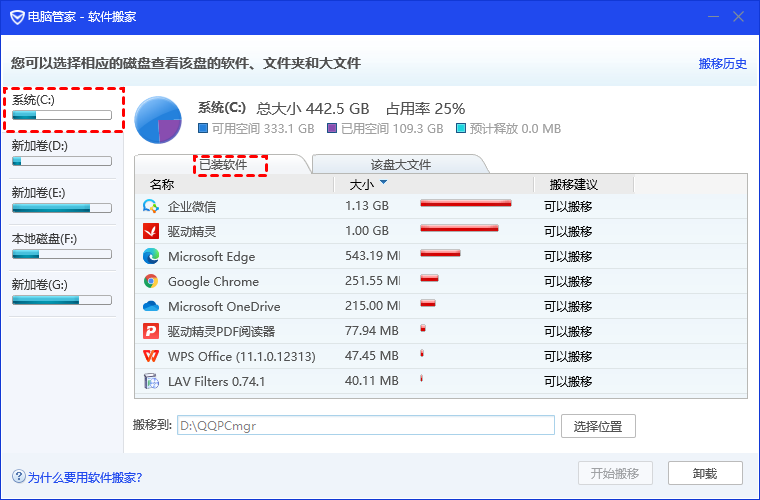This screenshot has height=500, width=760.
Task: Click the G drive usage bar
Action: tap(62, 300)
